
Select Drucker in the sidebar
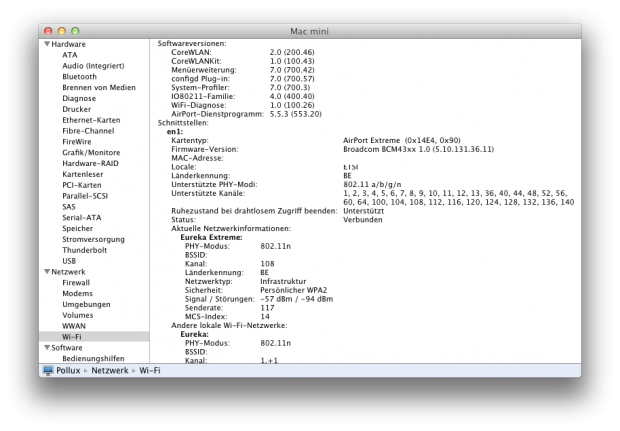pos(77,109)
